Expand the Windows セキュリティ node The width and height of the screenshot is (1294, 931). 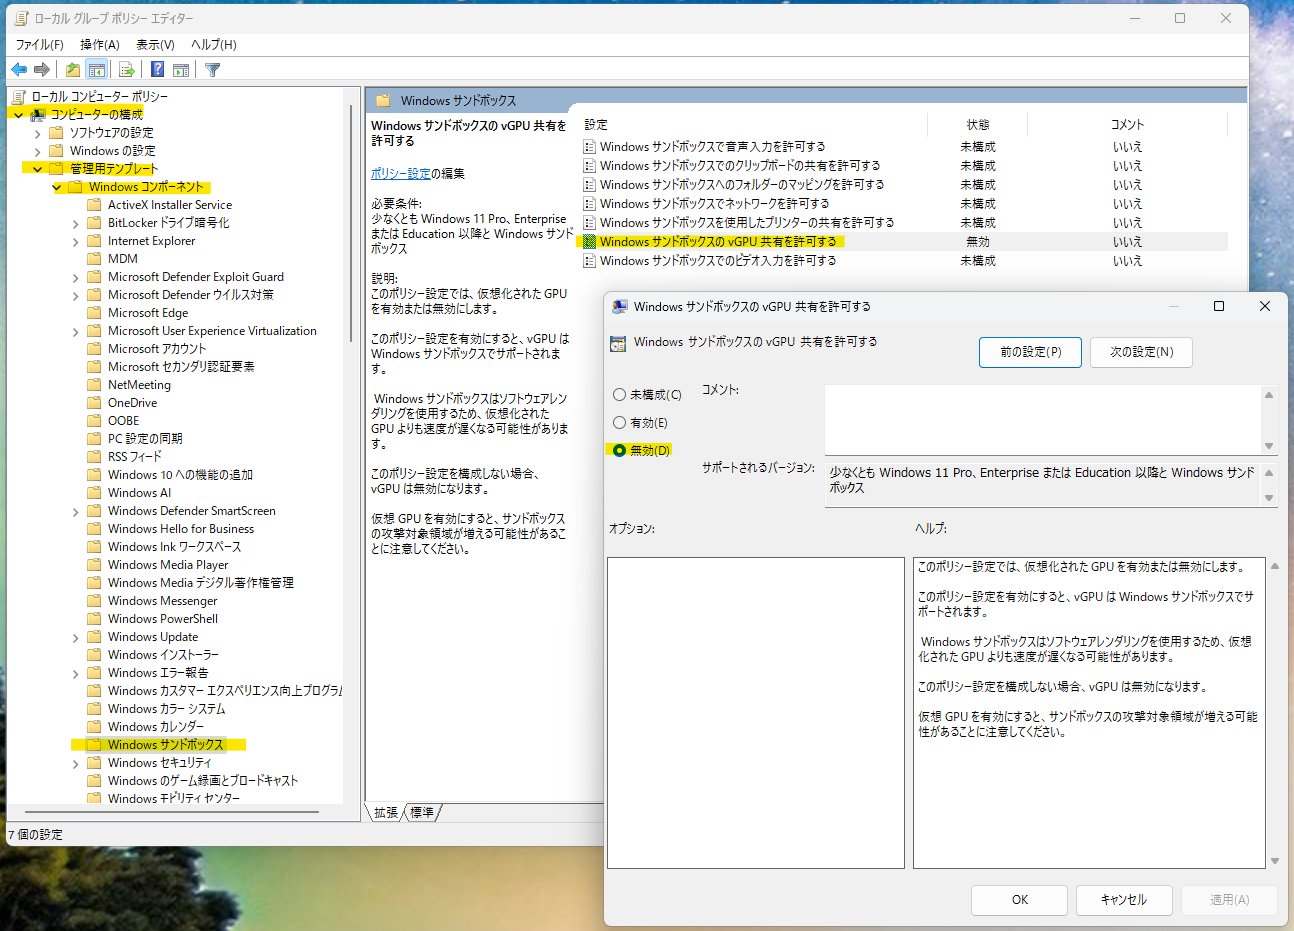click(75, 763)
